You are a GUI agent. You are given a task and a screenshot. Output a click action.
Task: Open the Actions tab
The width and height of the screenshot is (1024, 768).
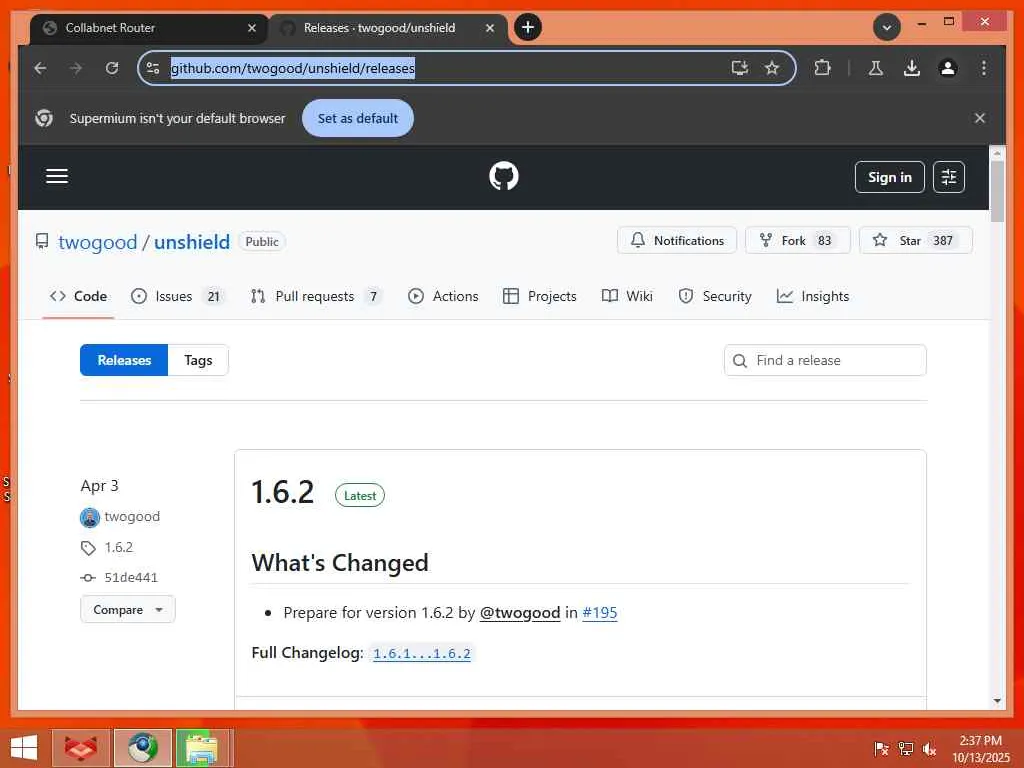pos(443,296)
